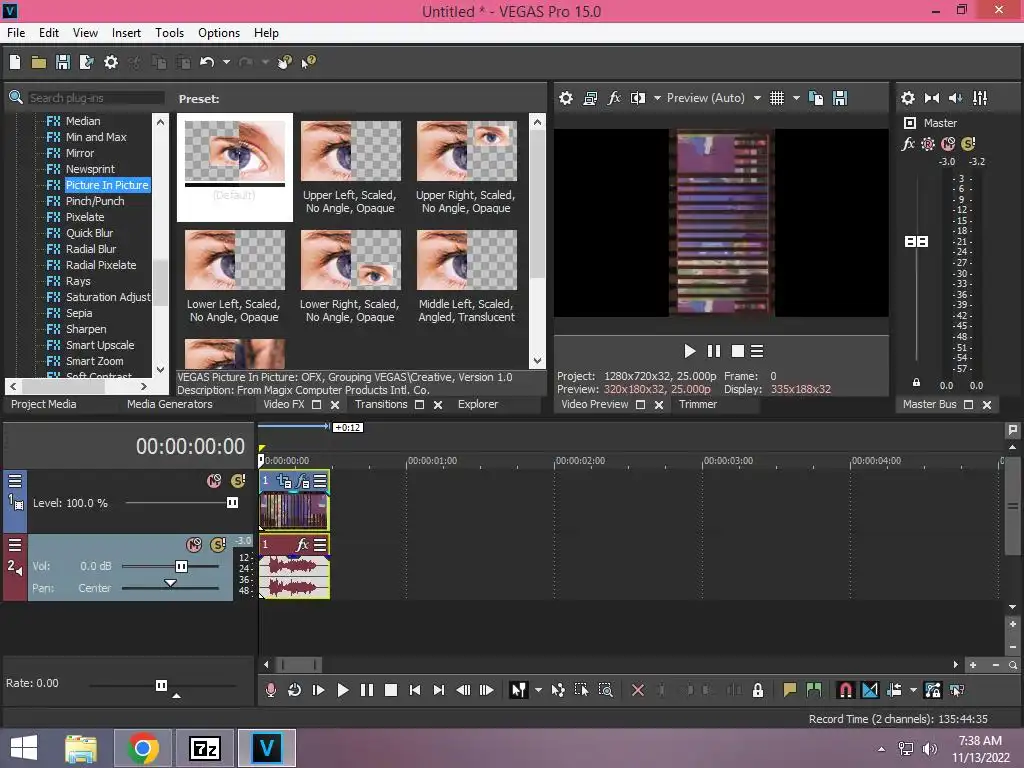This screenshot has height=768, width=1024.
Task: Adjust audio track Vol slider
Action: click(x=182, y=566)
